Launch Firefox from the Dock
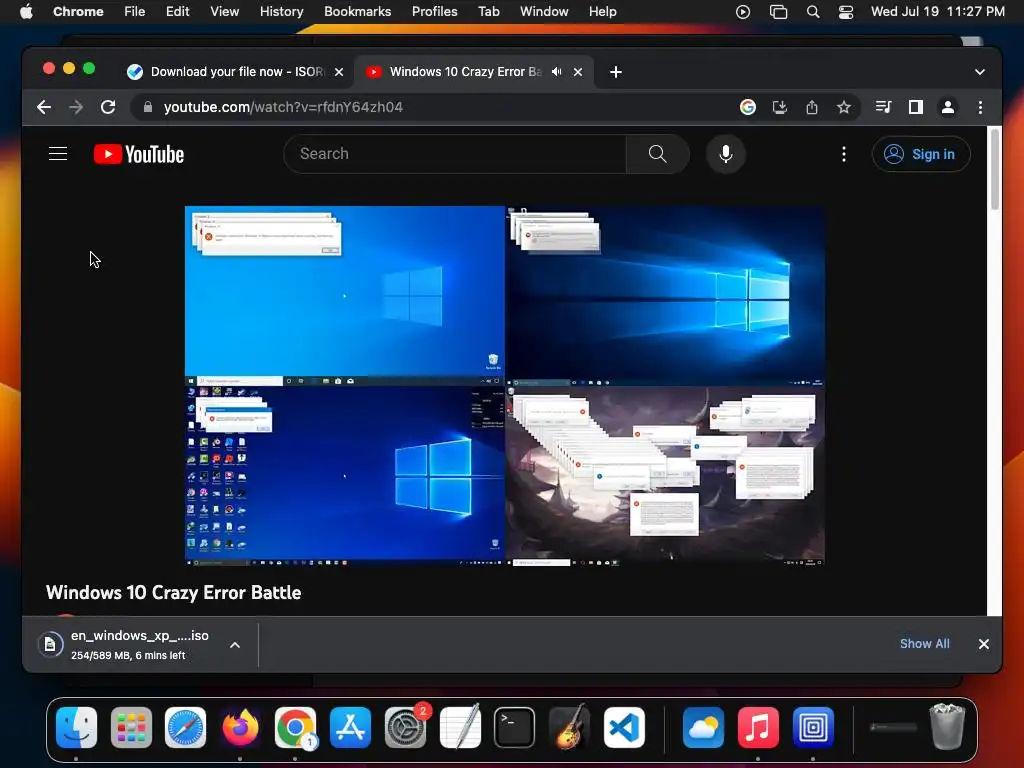 click(240, 728)
